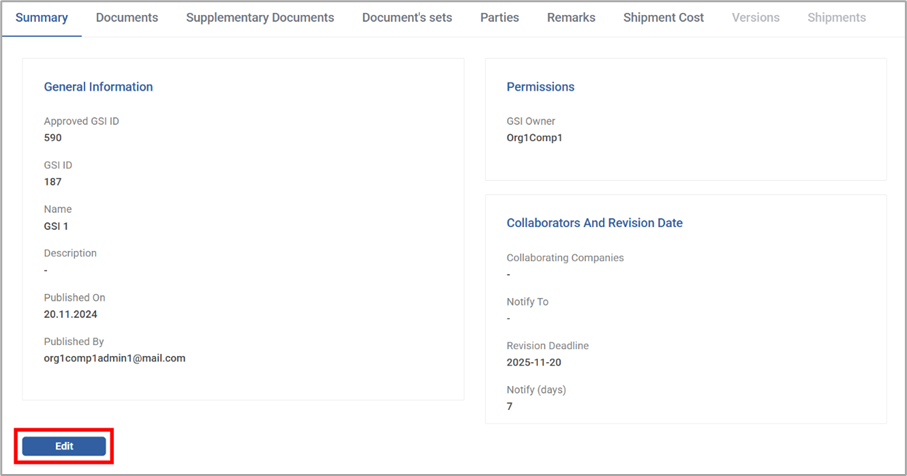Open Supplementary Documents tab

click(260, 18)
